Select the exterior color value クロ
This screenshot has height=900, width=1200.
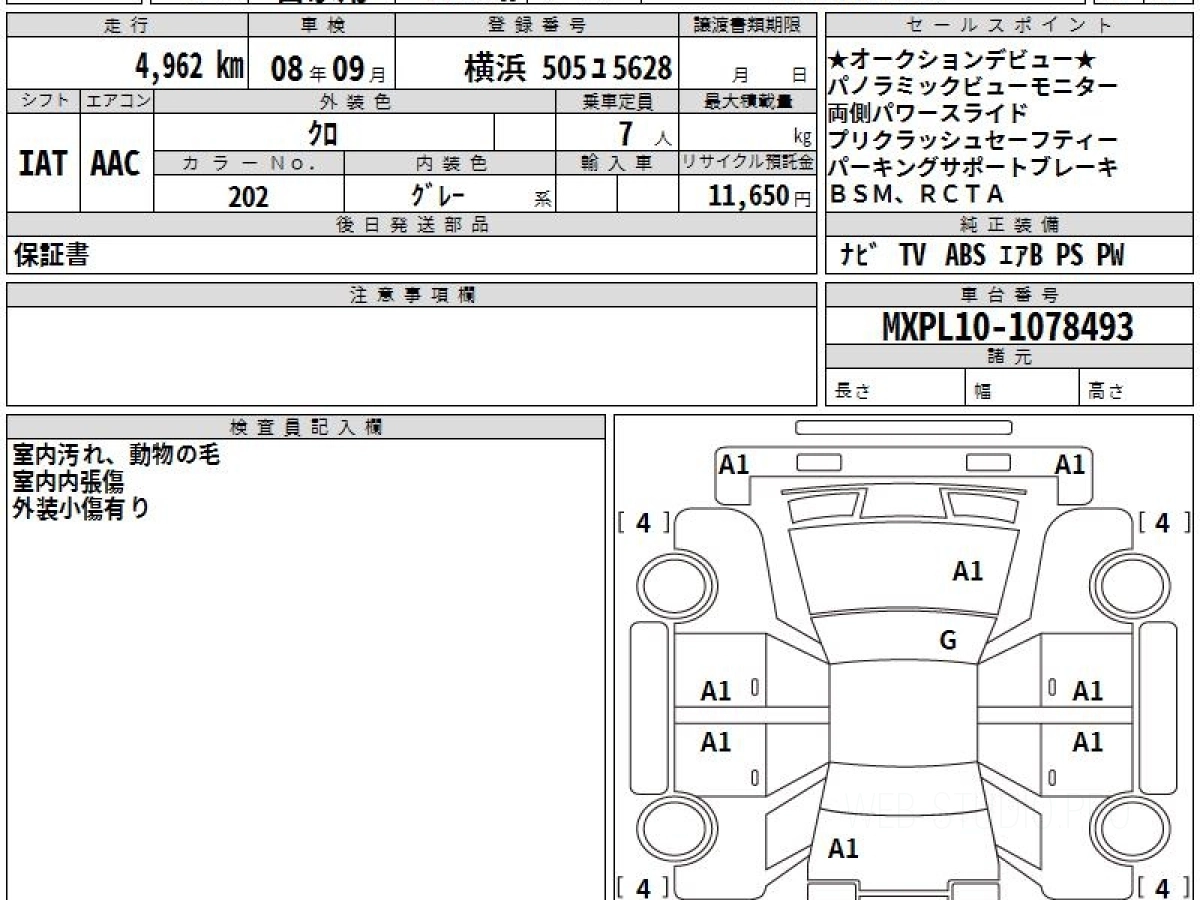click(323, 132)
